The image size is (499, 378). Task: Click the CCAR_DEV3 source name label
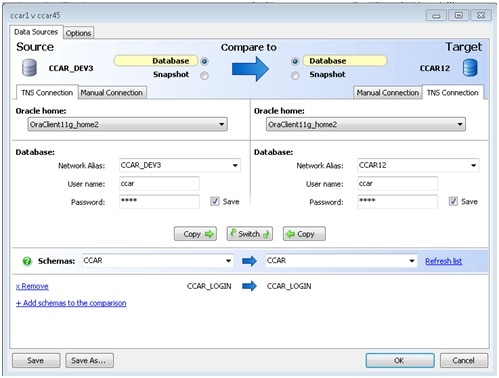(71, 68)
